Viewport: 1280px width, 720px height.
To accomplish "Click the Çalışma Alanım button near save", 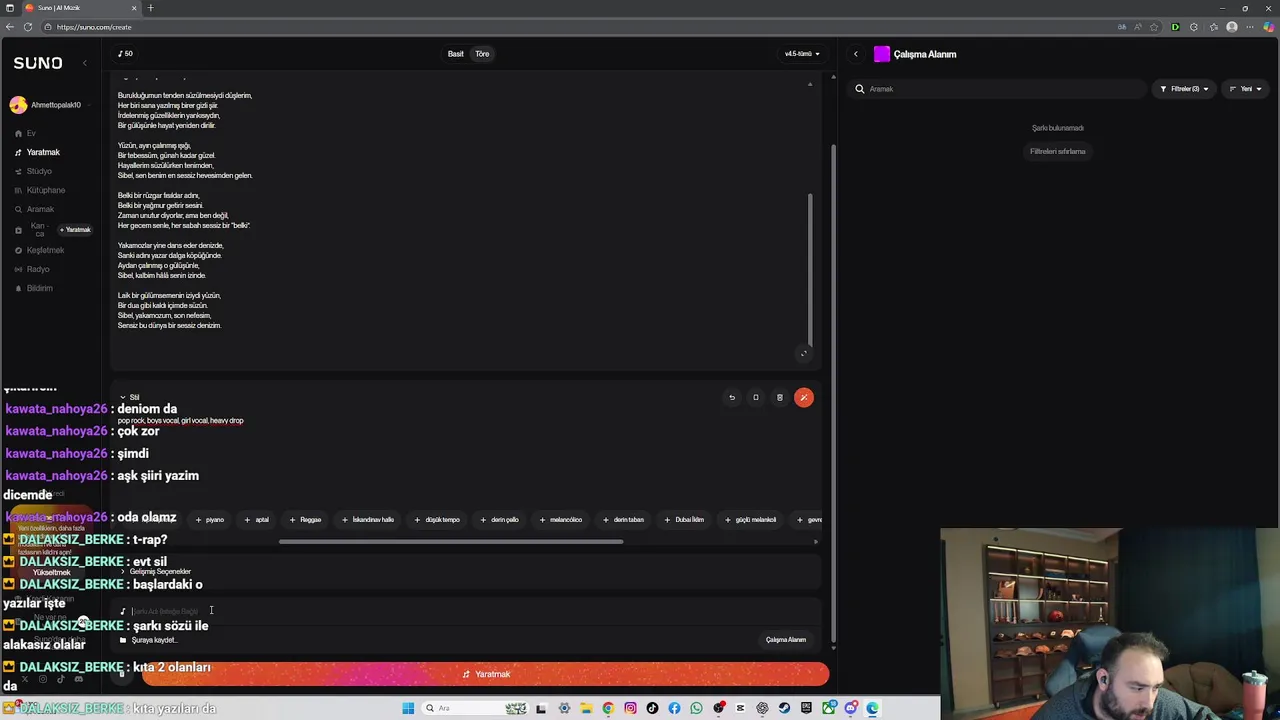I will 785,640.
